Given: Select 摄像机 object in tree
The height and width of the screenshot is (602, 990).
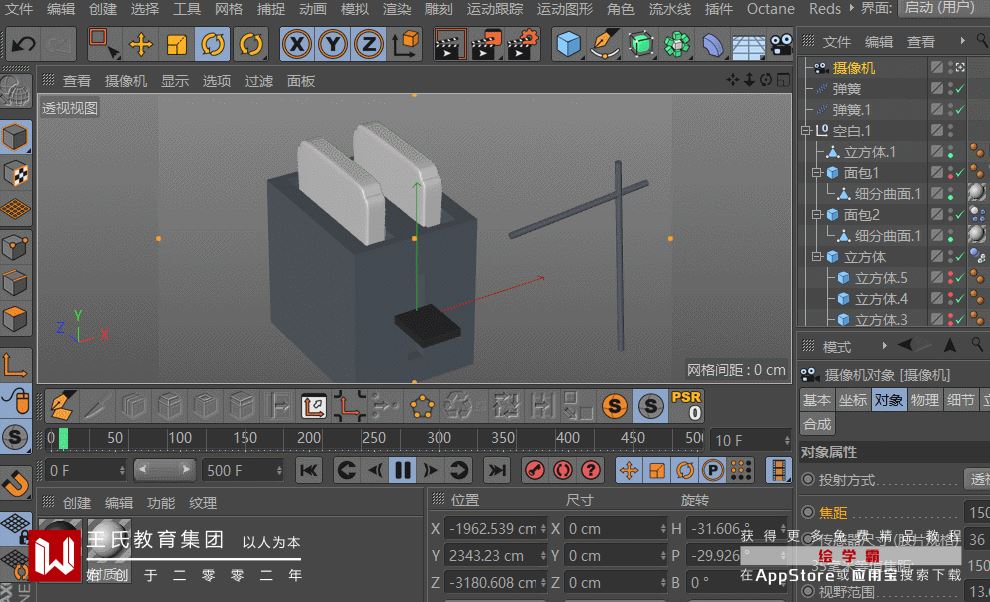Looking at the screenshot, I should [x=854, y=68].
